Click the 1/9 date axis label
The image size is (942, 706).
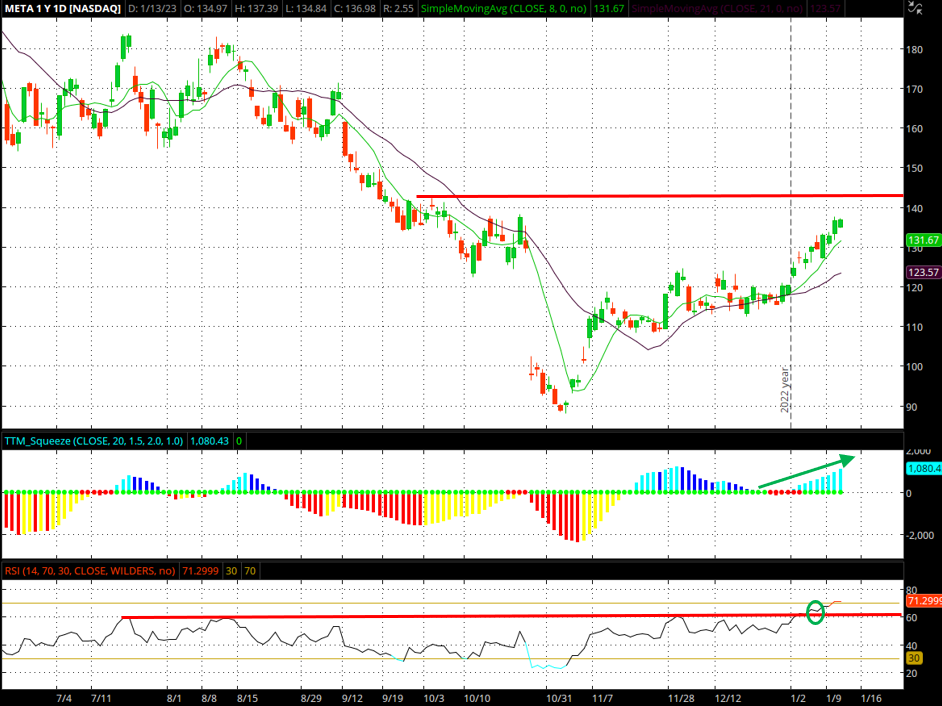click(x=834, y=698)
